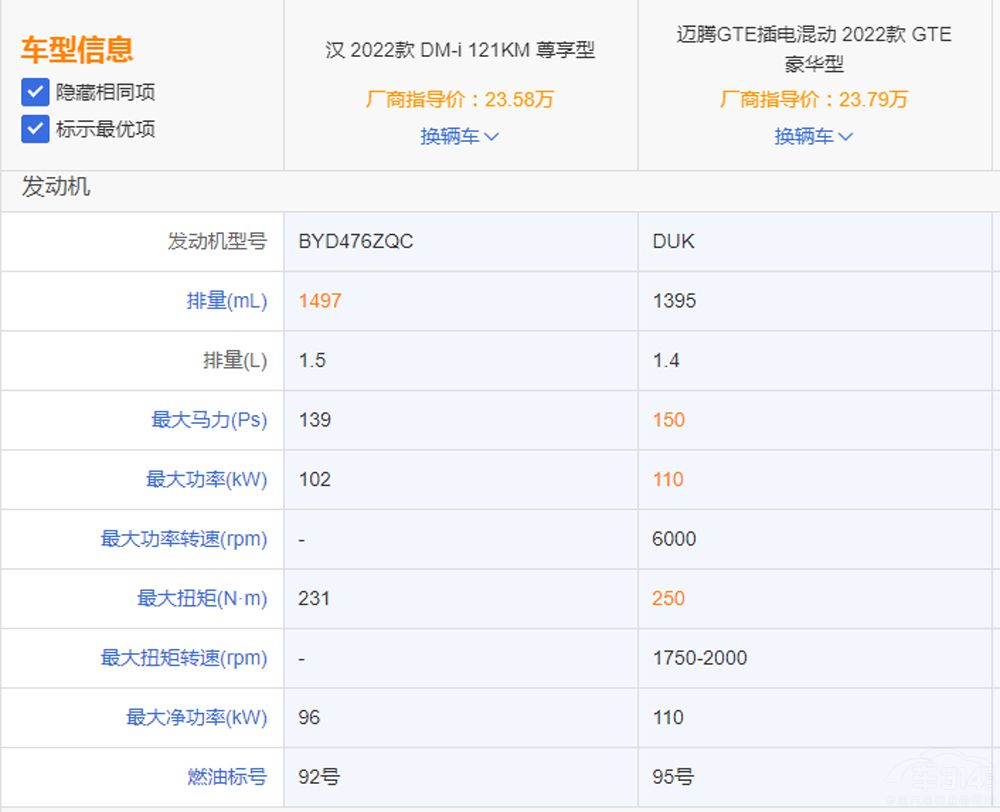Open the 最大扭矩(N·m) parameter link
Screen dimensions: 1000x812
click(202, 598)
